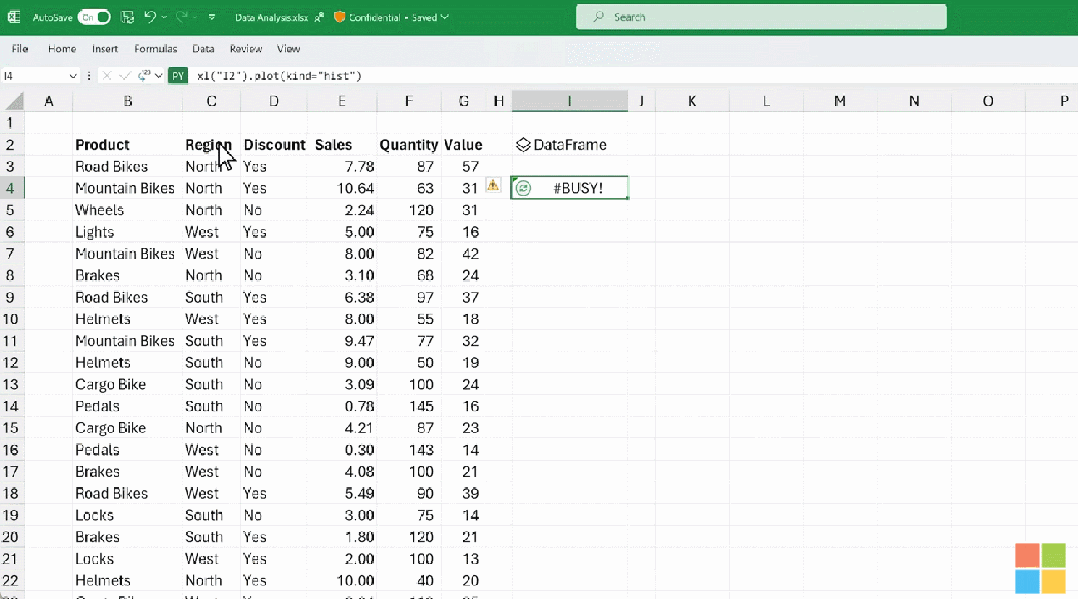Click the green PY Python mode badge

(178, 76)
